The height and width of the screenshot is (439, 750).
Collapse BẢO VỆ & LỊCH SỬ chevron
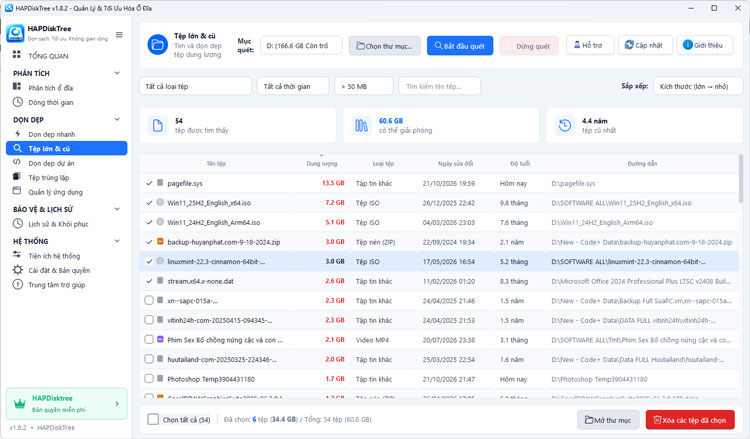(x=117, y=209)
